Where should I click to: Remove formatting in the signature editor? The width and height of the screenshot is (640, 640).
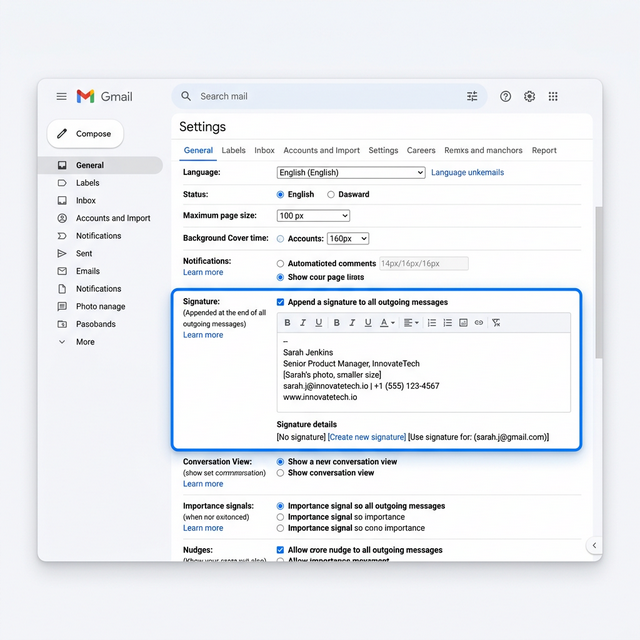point(496,323)
